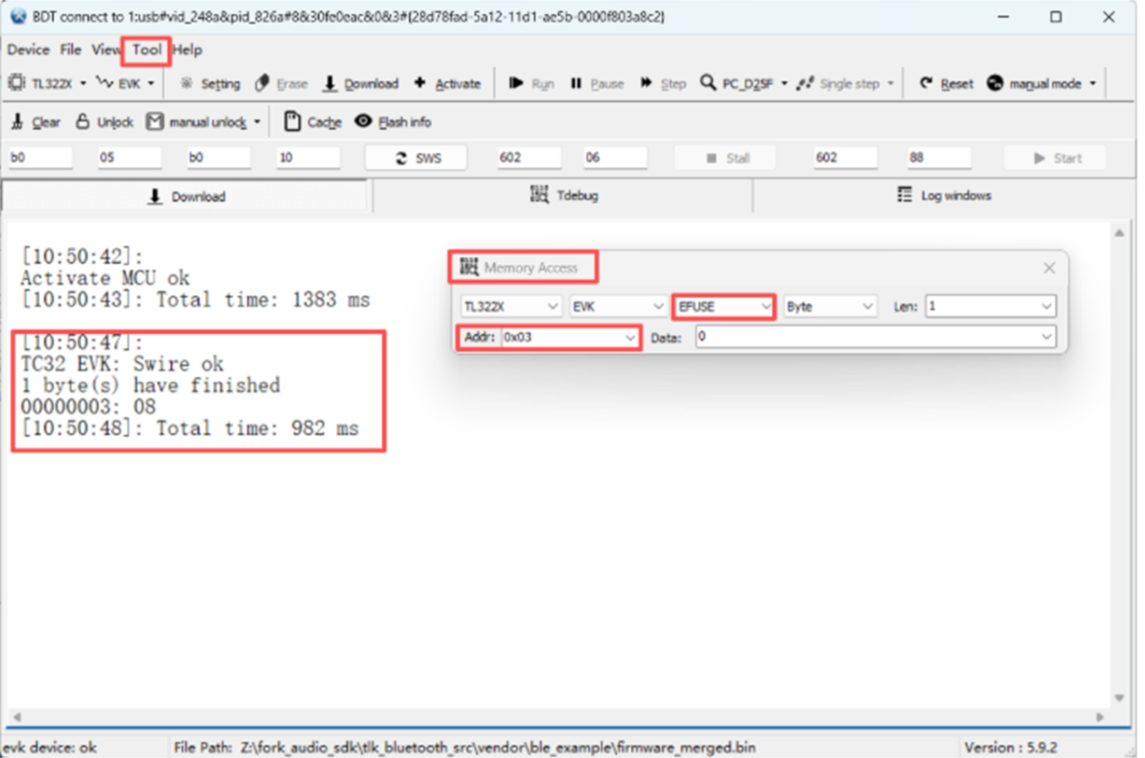The image size is (1145, 758).
Task: Open the Cache tool
Action: 313,121
